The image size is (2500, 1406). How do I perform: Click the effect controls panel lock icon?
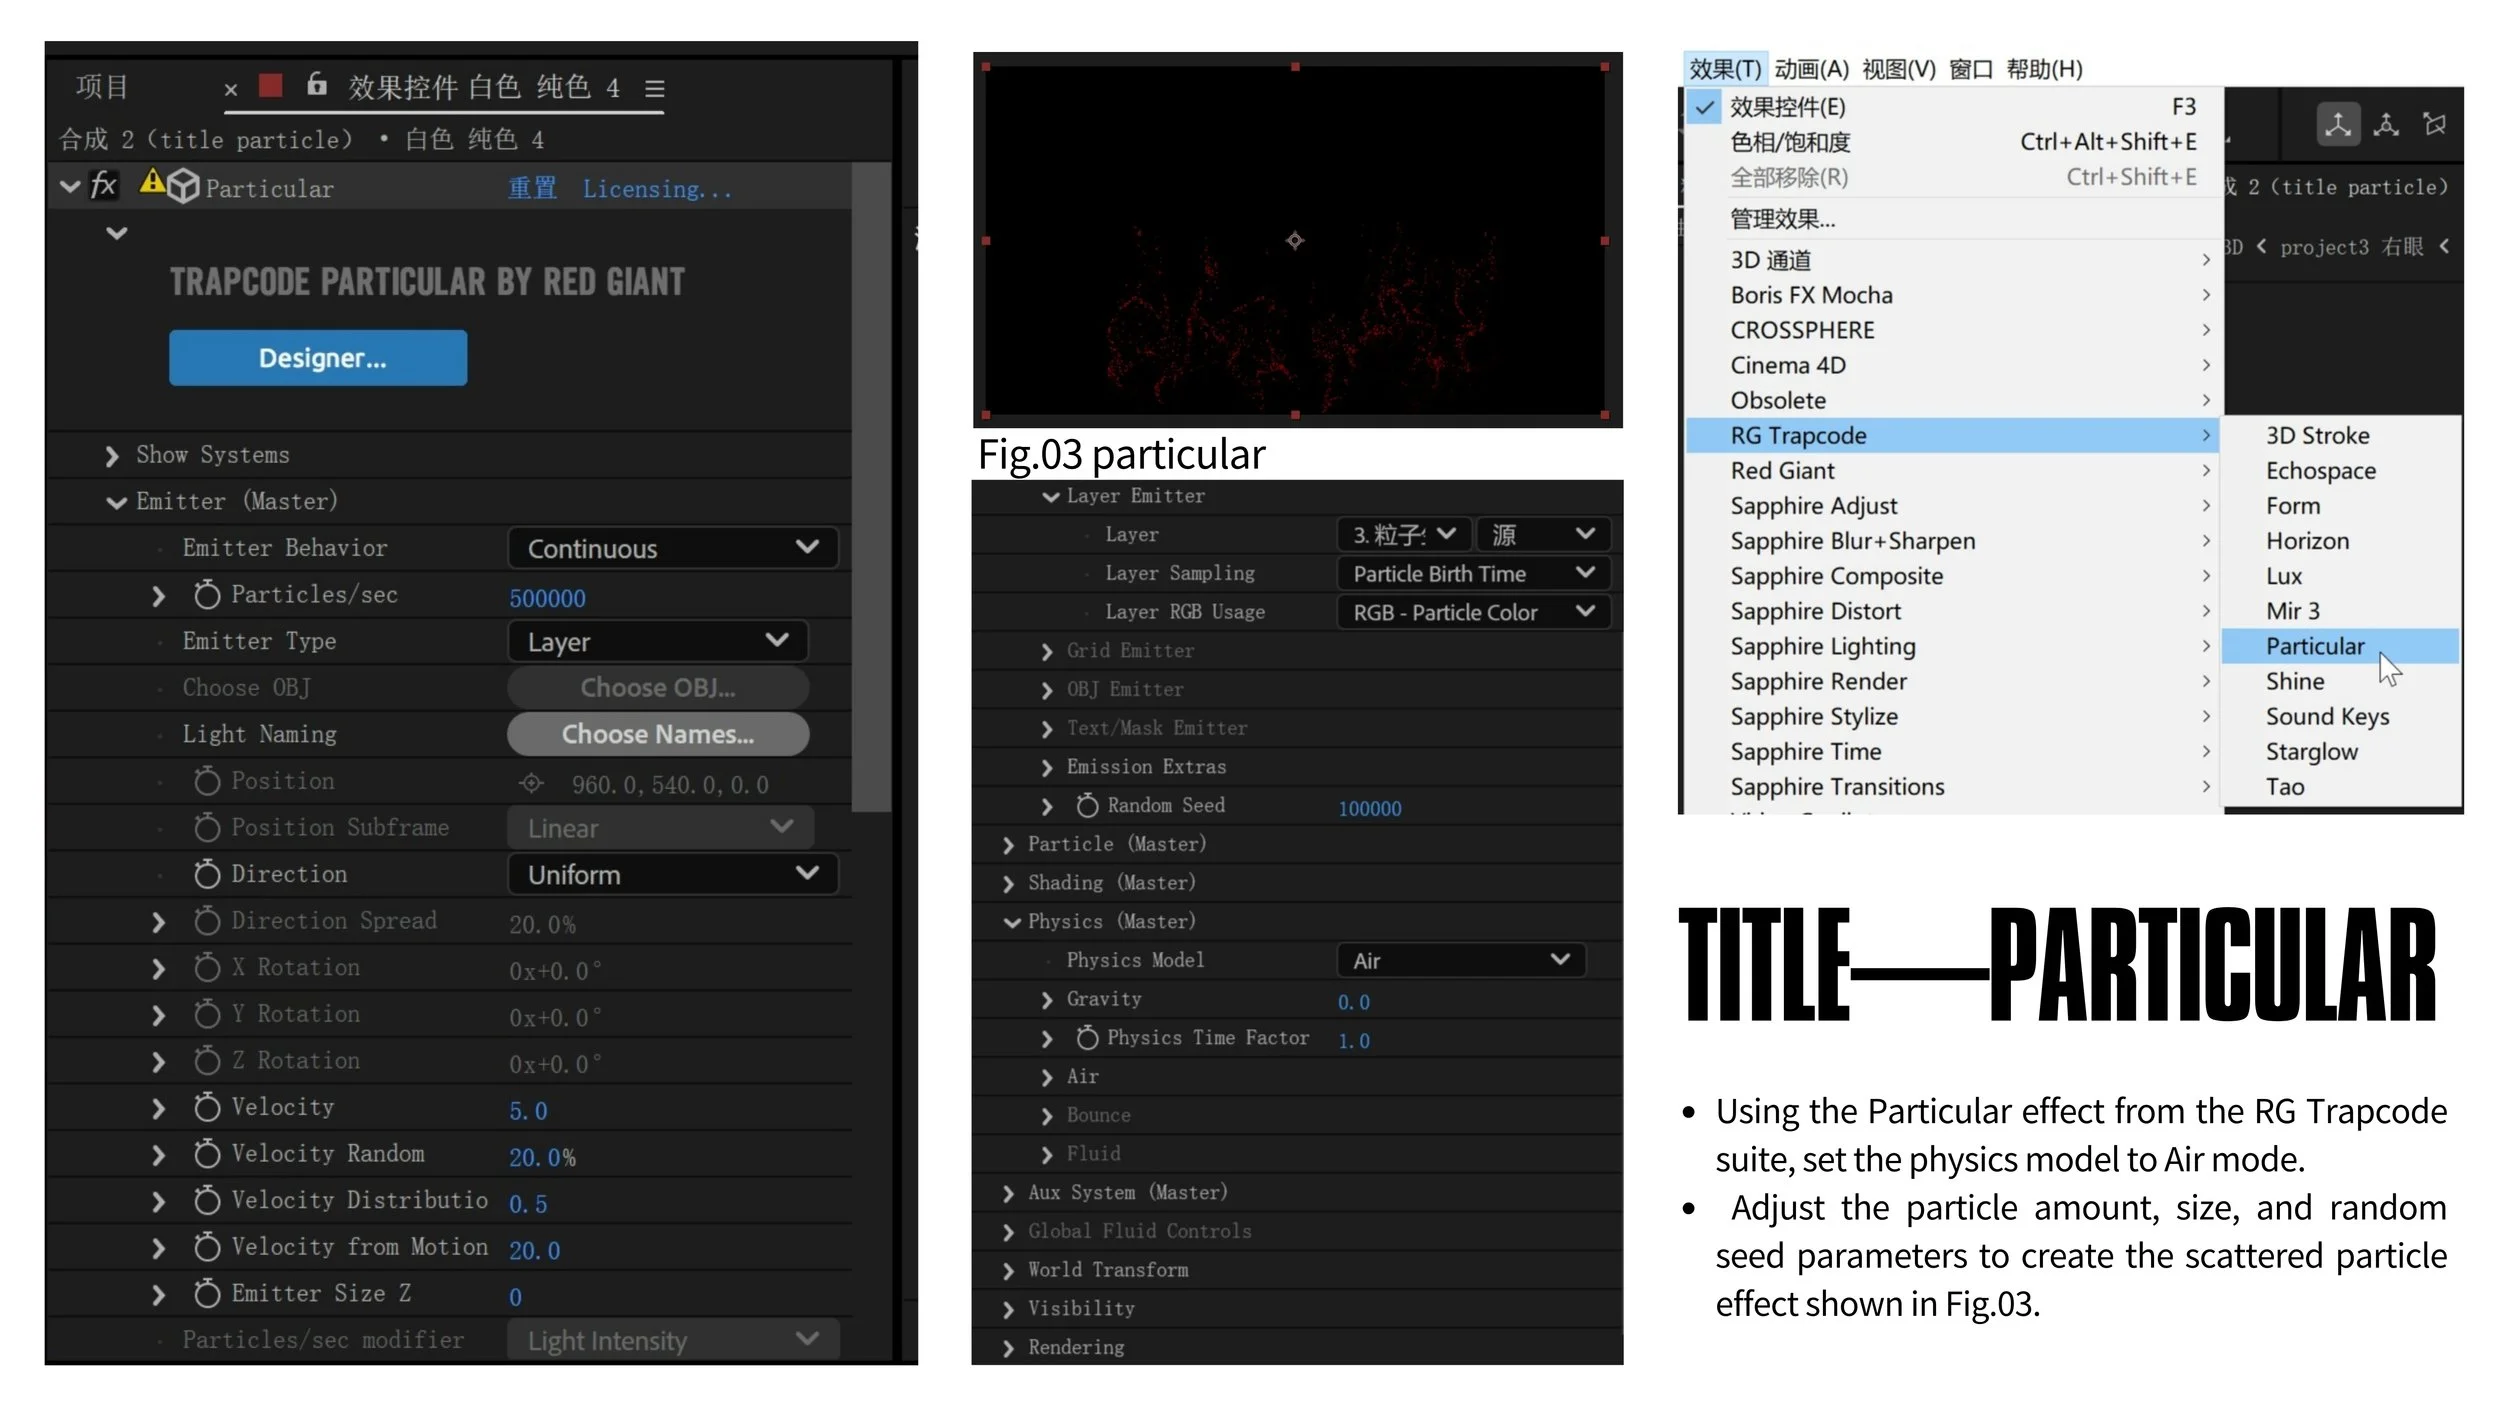pyautogui.click(x=317, y=85)
